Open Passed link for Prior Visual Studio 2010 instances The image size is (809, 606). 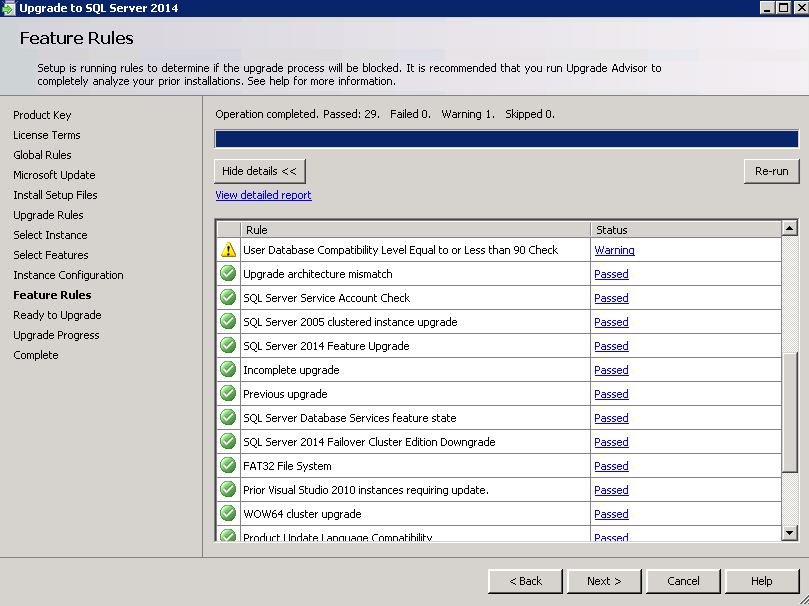point(611,490)
